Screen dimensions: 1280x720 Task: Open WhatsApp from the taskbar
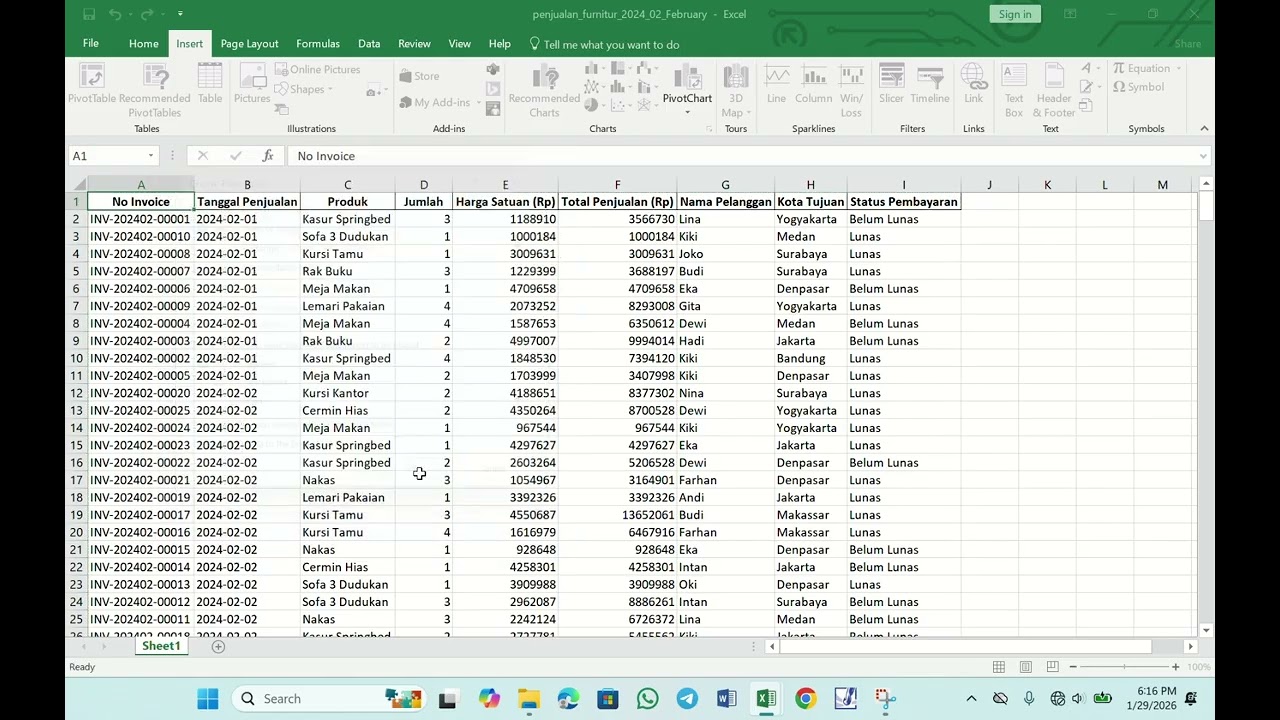tap(647, 699)
